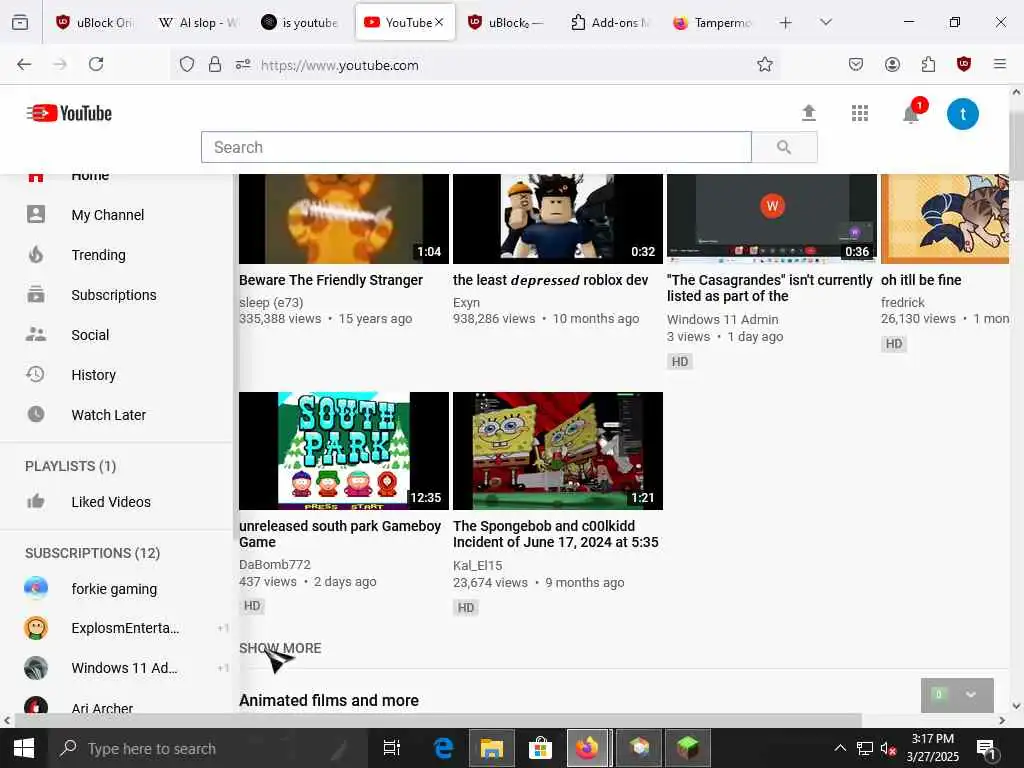Image resolution: width=1024 pixels, height=768 pixels.
Task: Click the Animated films and more heading
Action: click(328, 700)
